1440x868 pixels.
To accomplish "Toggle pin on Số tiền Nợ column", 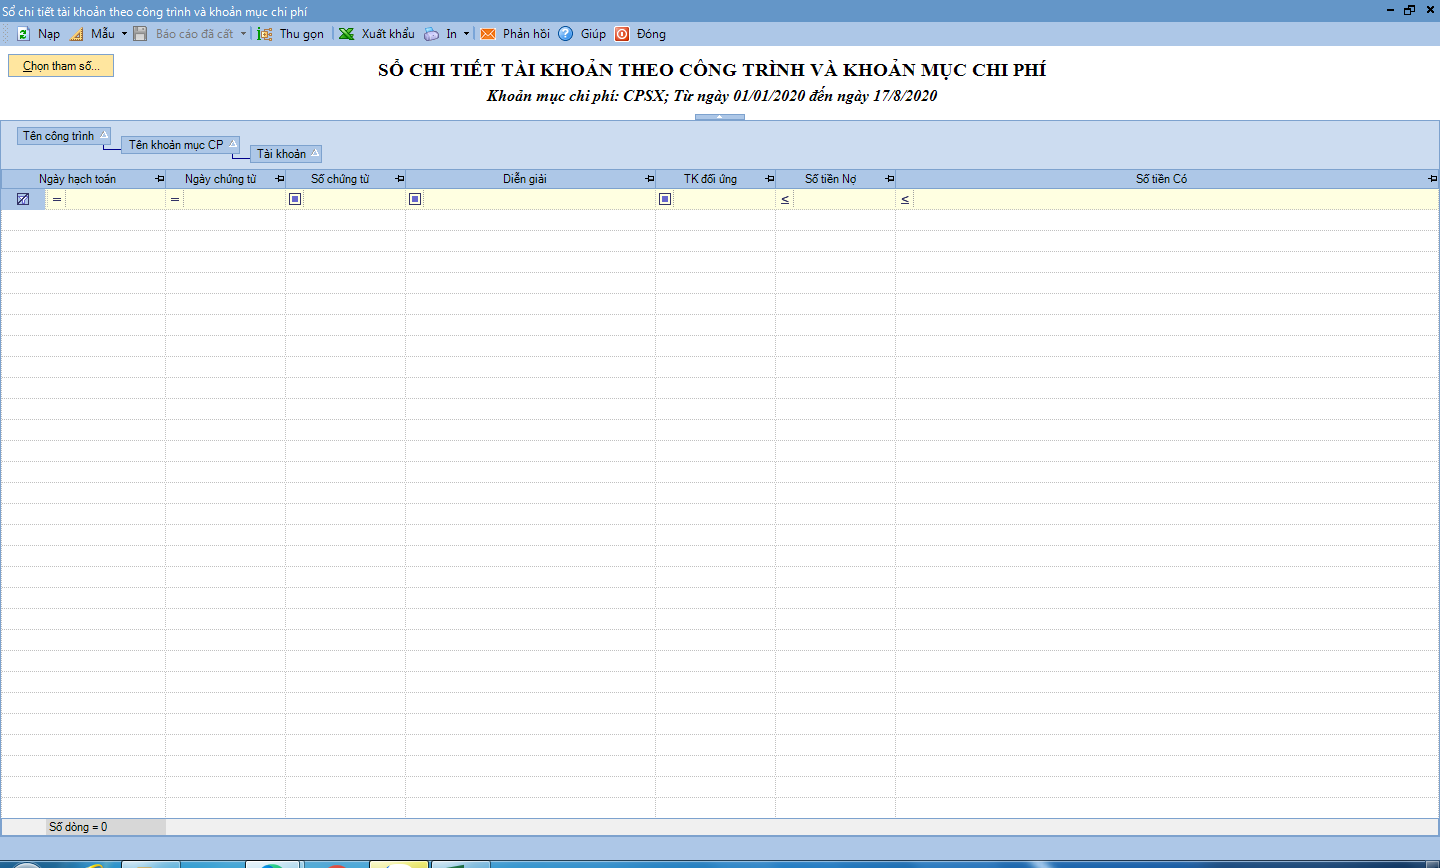I will point(890,179).
